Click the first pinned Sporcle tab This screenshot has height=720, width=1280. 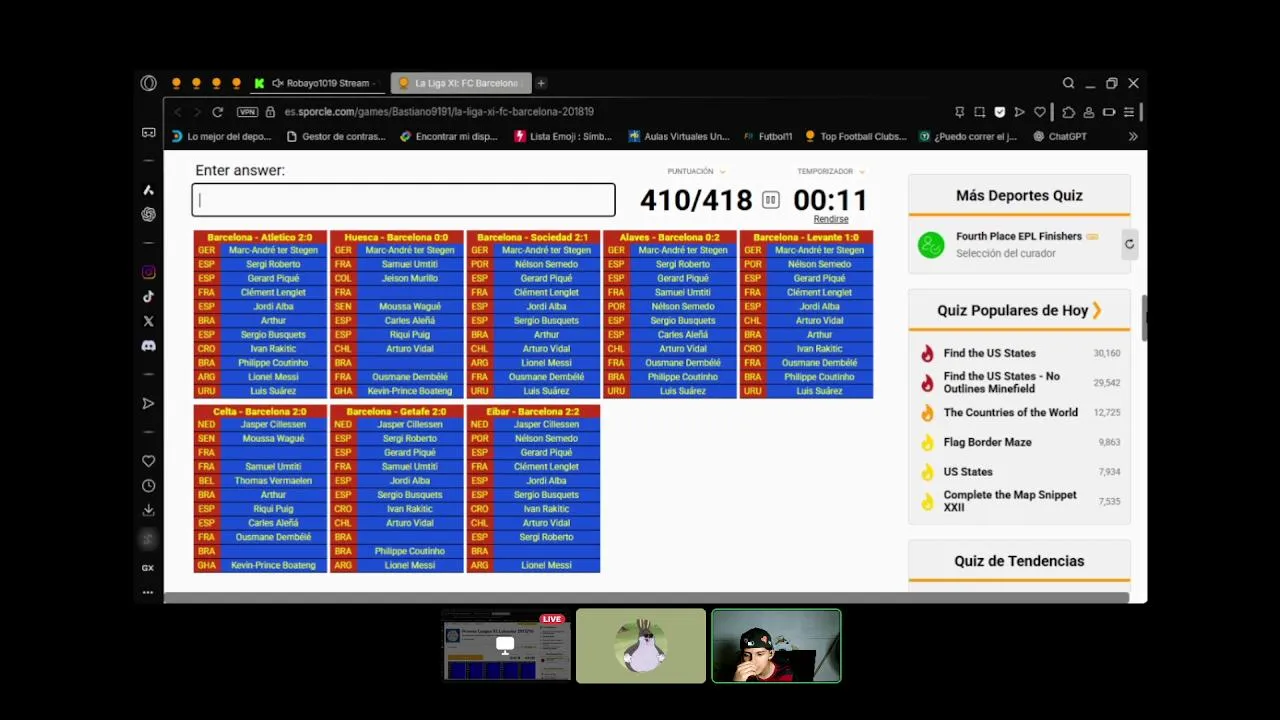176,83
